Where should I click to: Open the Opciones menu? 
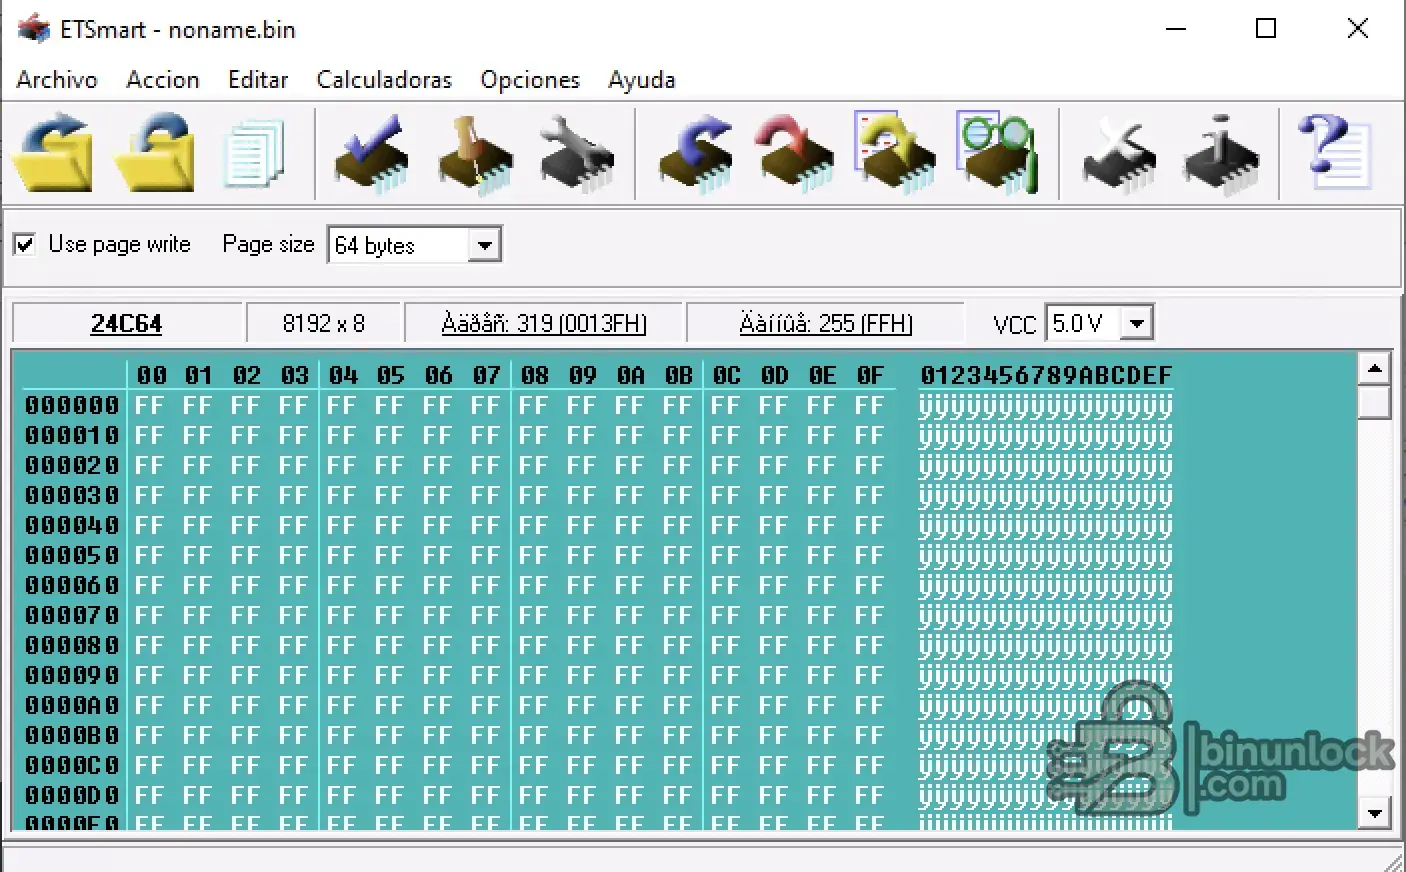530,79
